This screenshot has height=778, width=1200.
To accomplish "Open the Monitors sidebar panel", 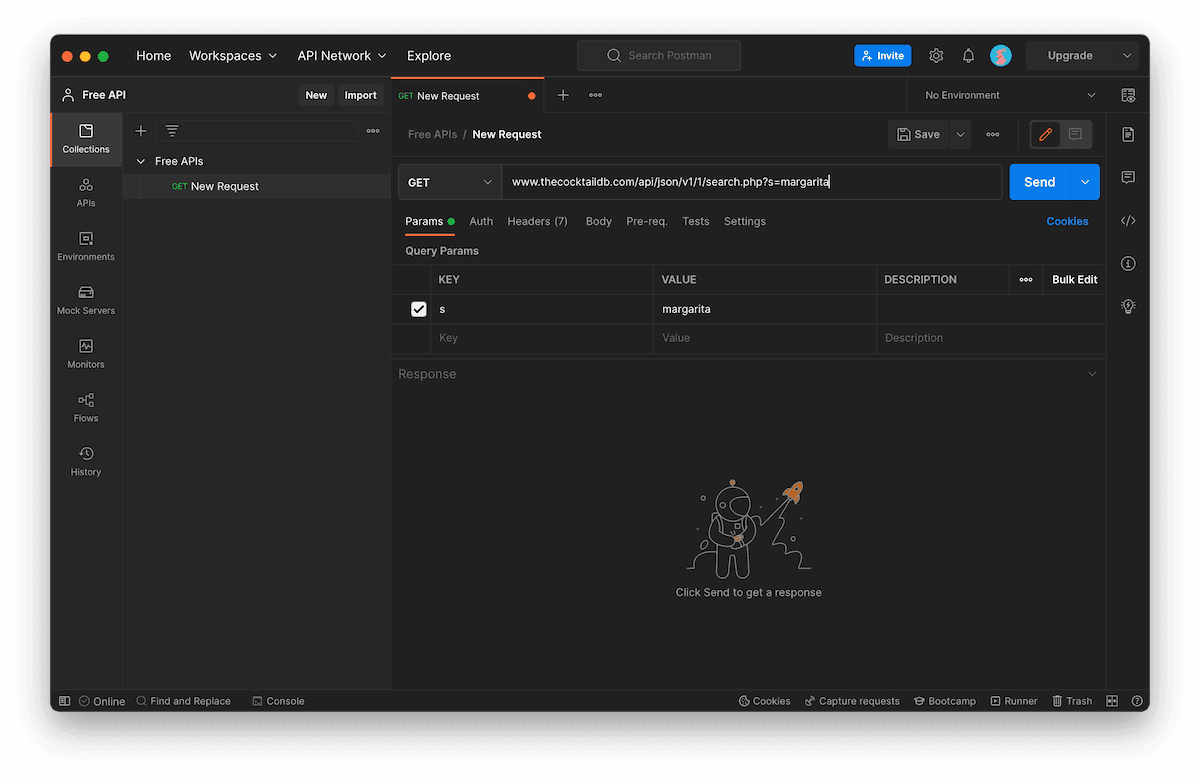I will pyautogui.click(x=86, y=355).
